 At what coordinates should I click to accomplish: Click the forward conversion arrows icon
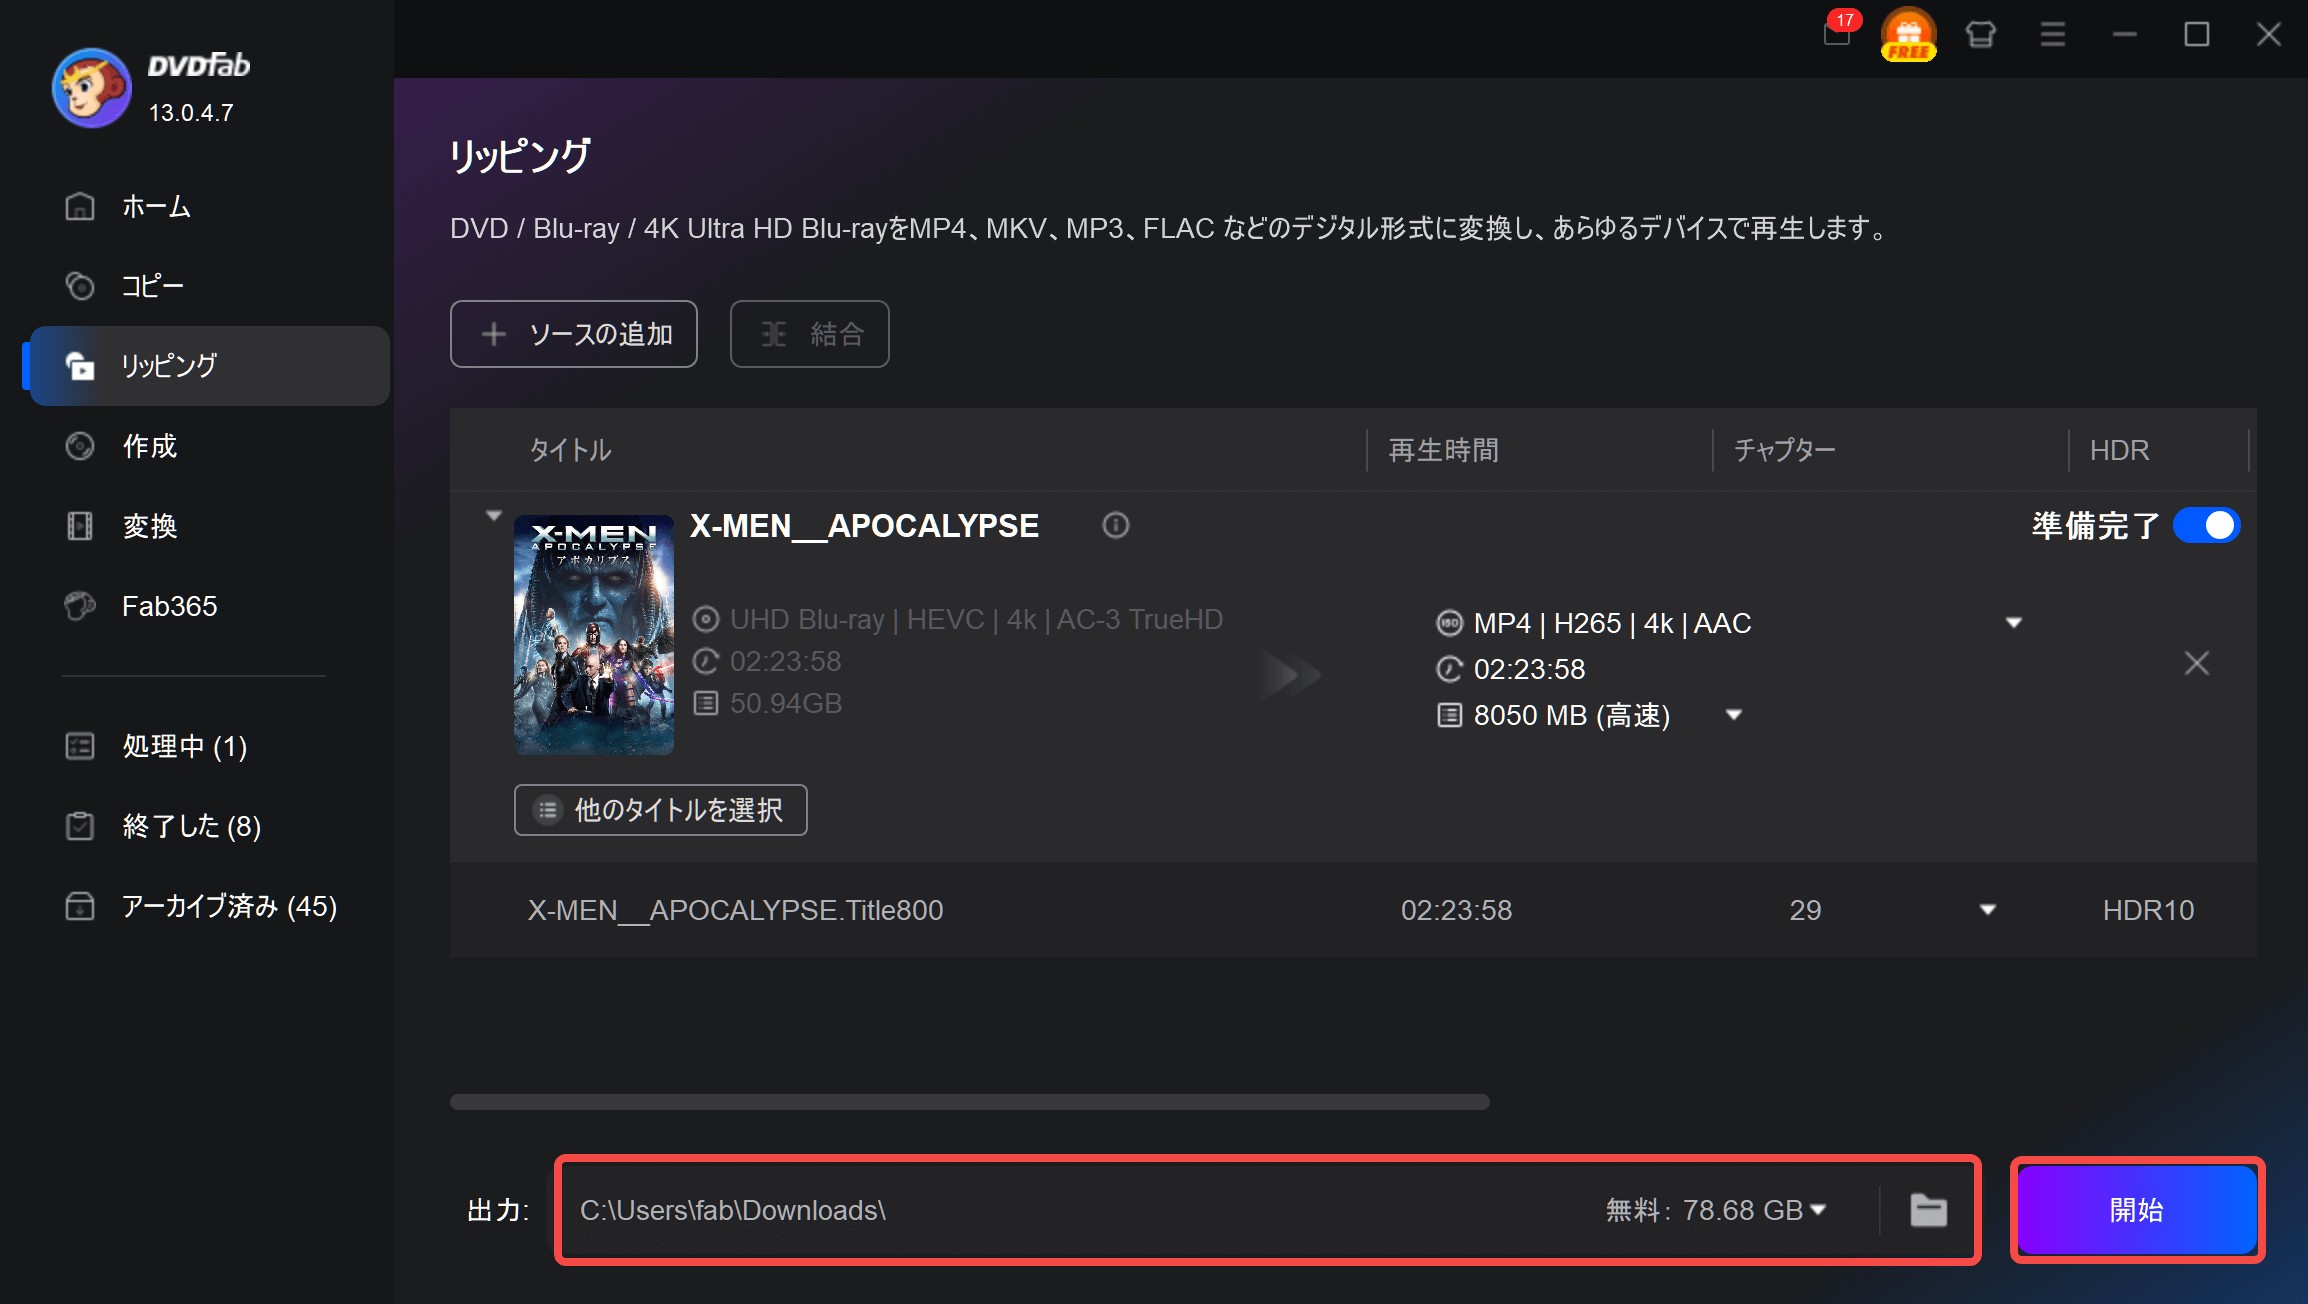point(1290,675)
